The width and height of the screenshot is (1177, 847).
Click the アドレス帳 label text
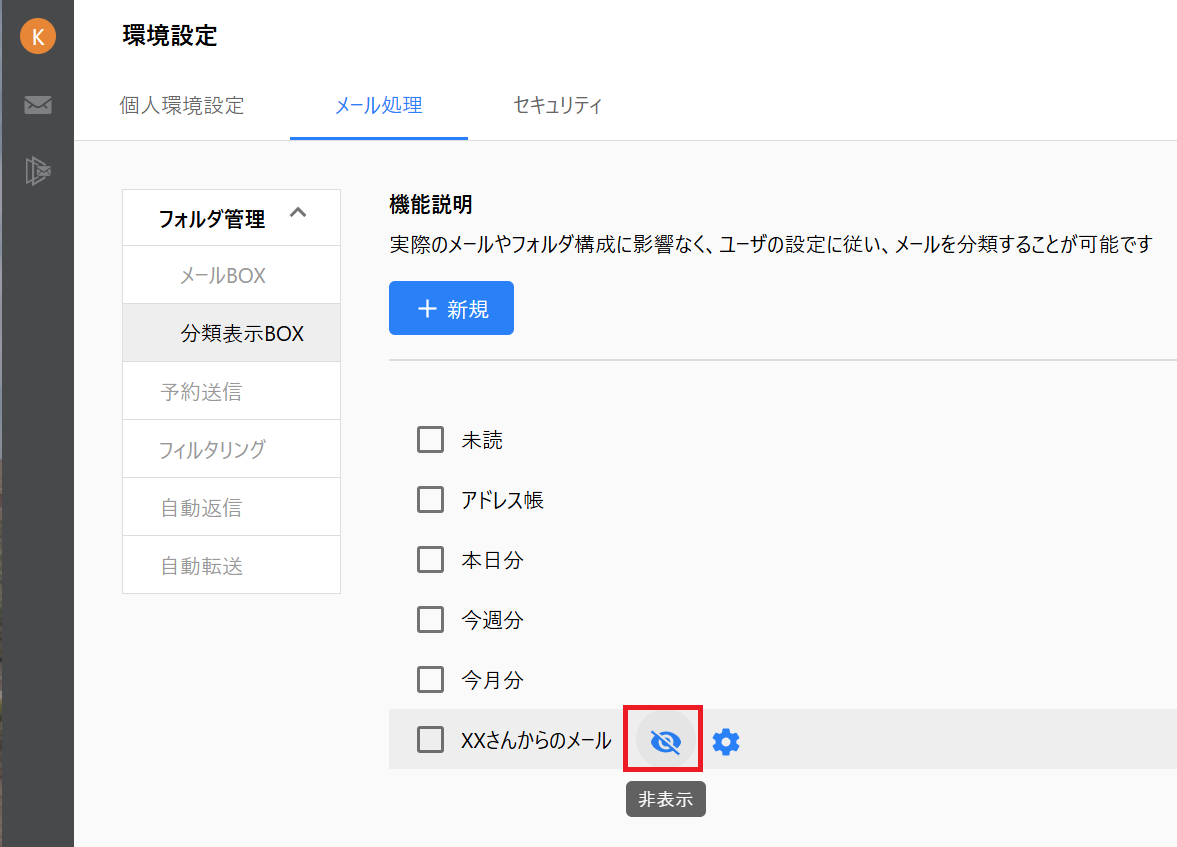(x=502, y=500)
